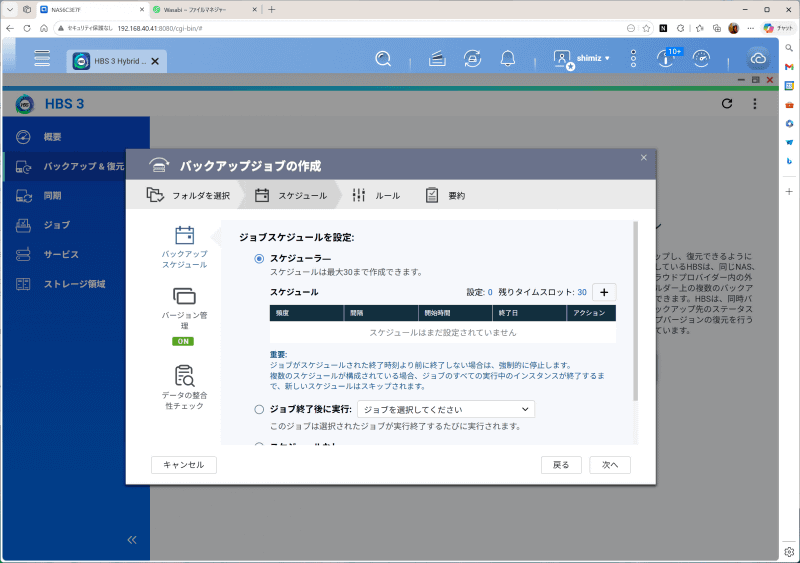800x563 pixels.
Task: Click the browser back arrow
Action: 10,29
